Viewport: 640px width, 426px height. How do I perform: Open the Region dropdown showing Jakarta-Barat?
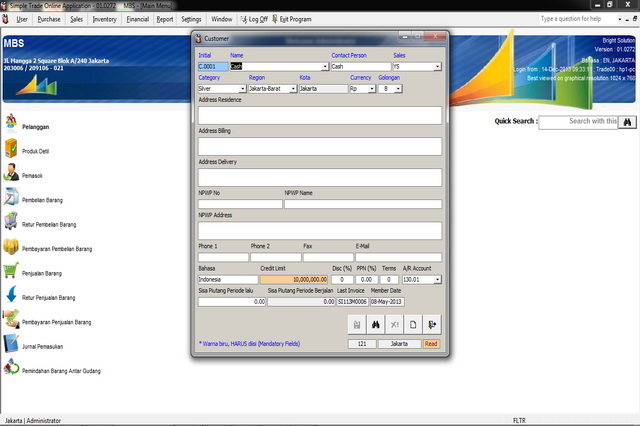[x=293, y=88]
